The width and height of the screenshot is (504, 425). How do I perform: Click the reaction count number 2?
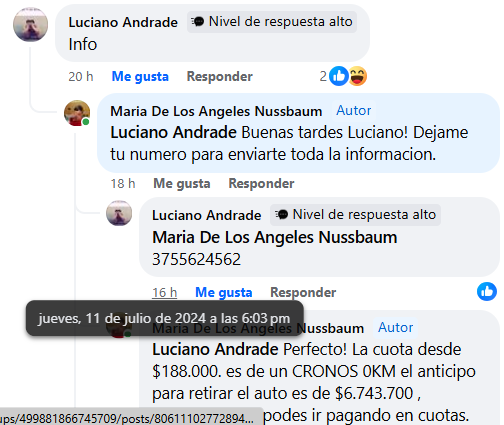pos(323,76)
